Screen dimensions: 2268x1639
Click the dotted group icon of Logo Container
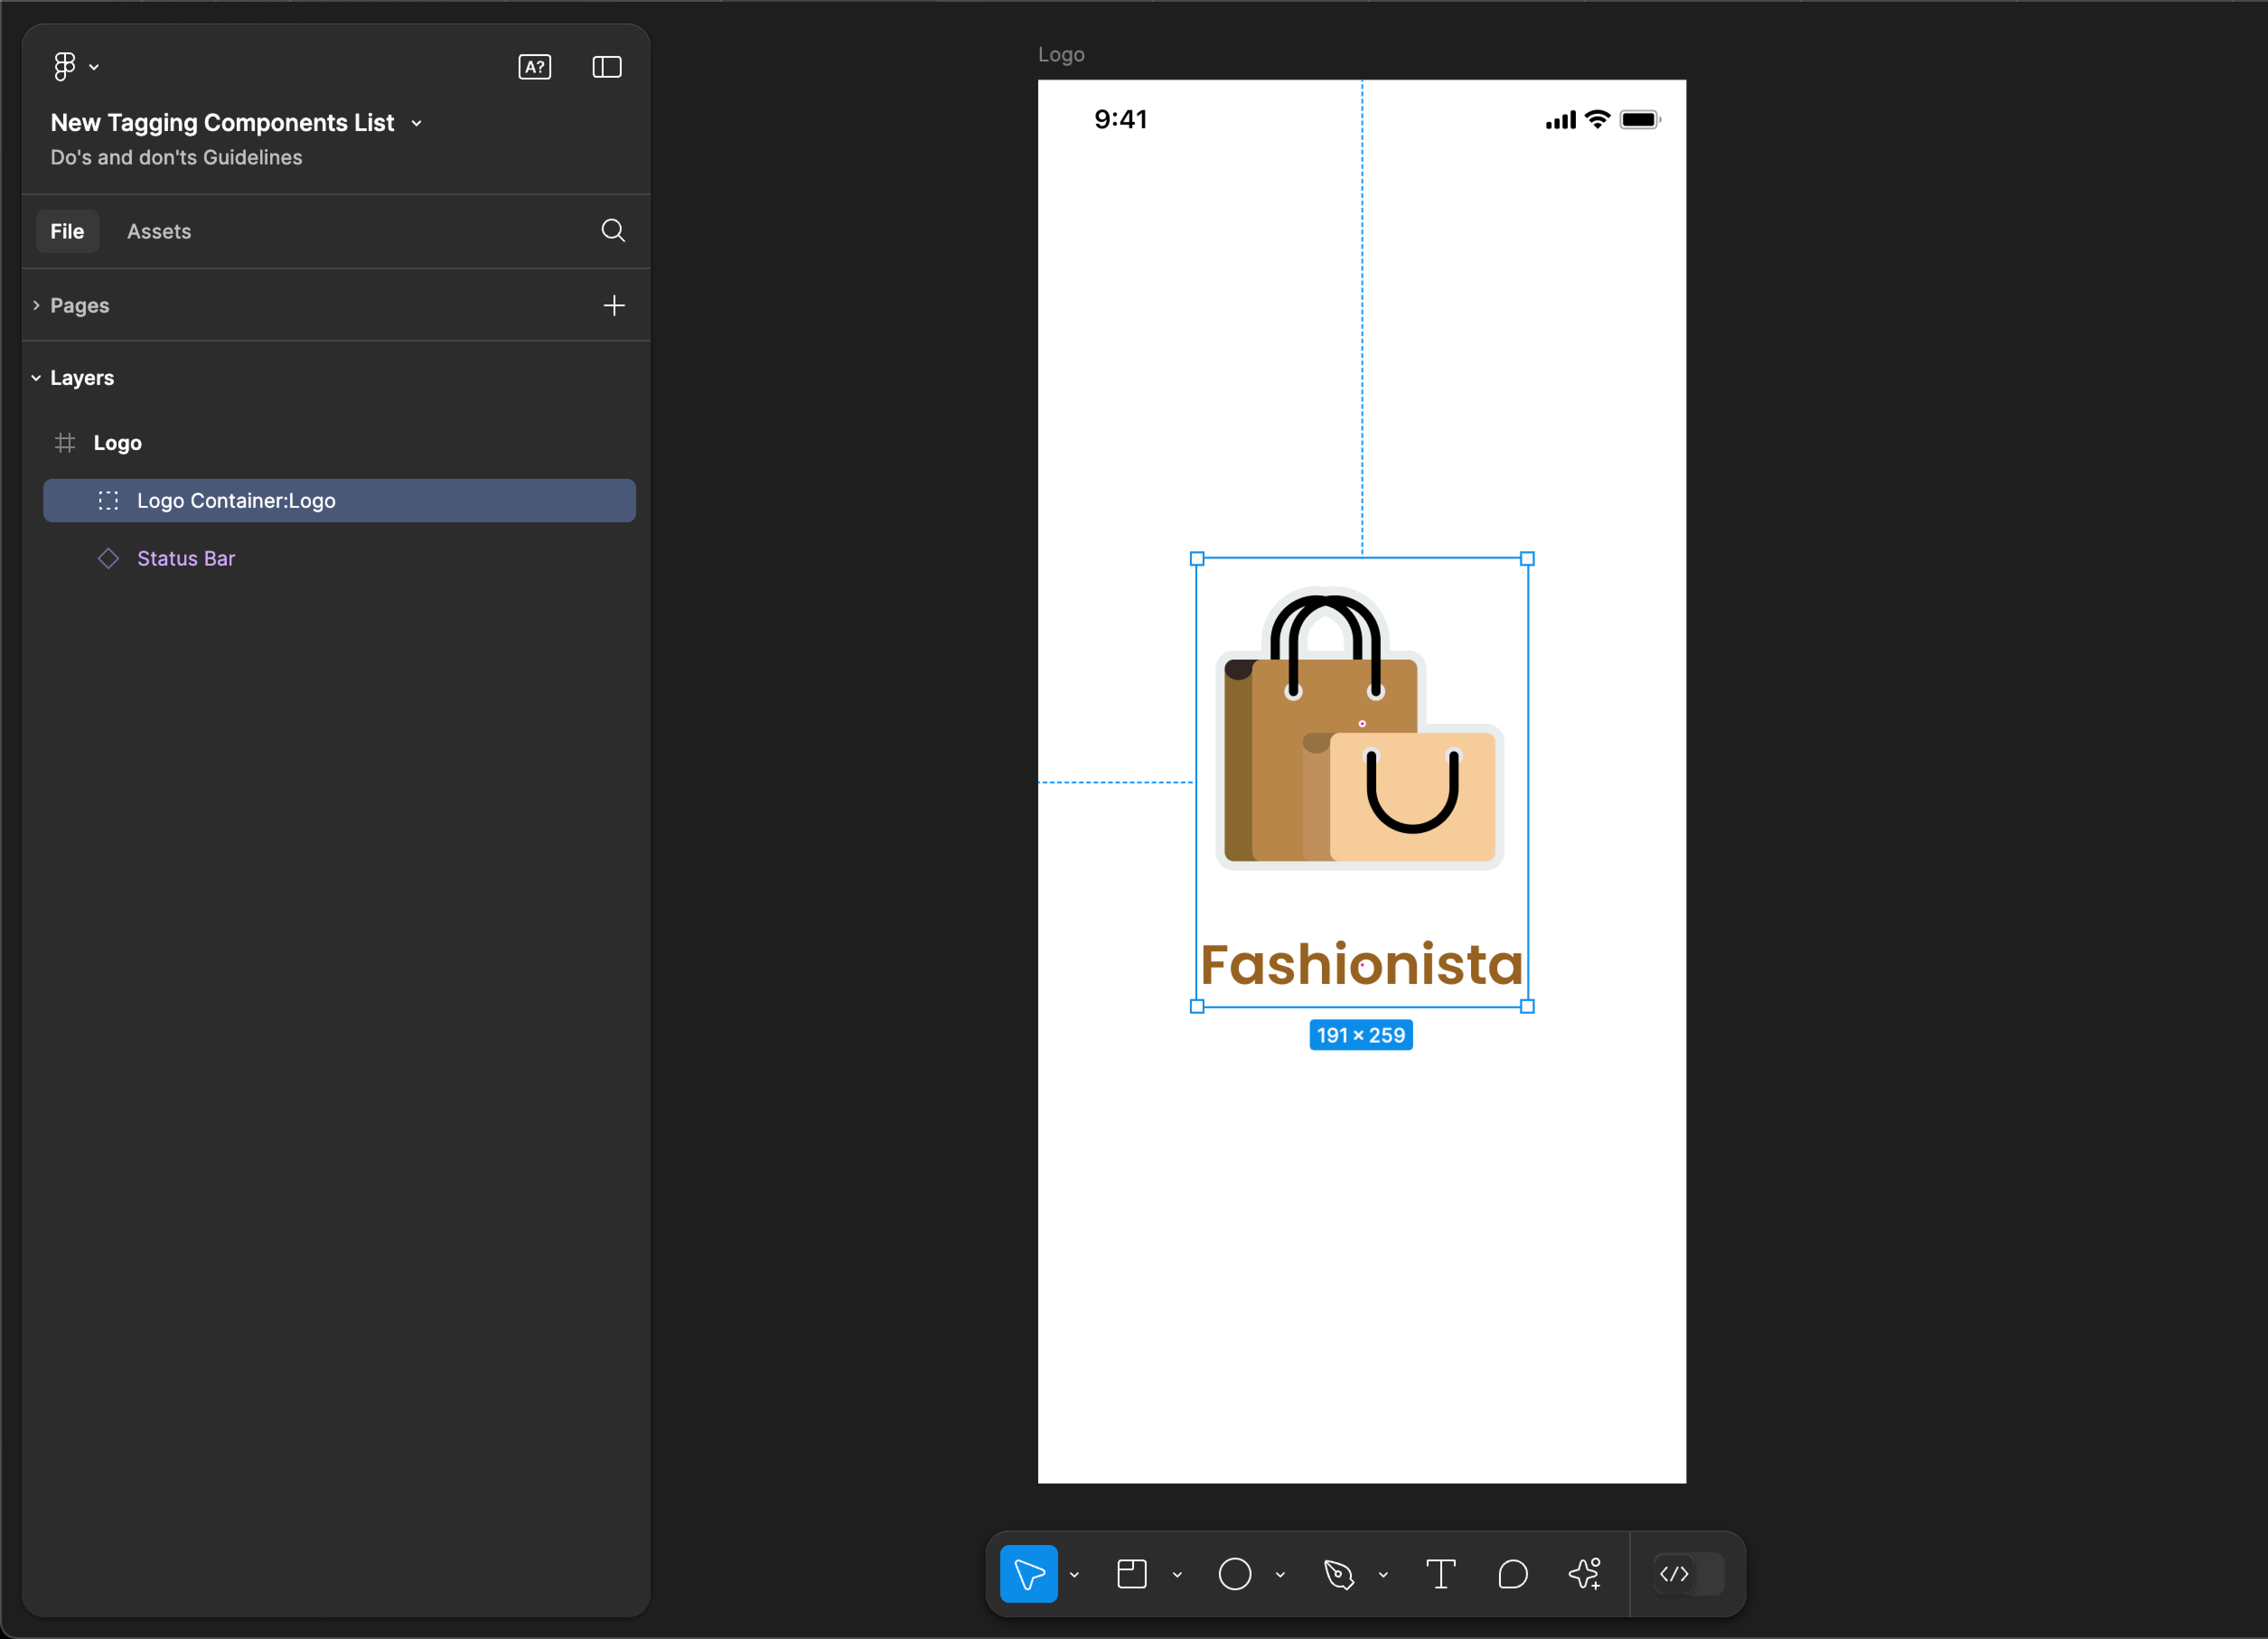108,500
